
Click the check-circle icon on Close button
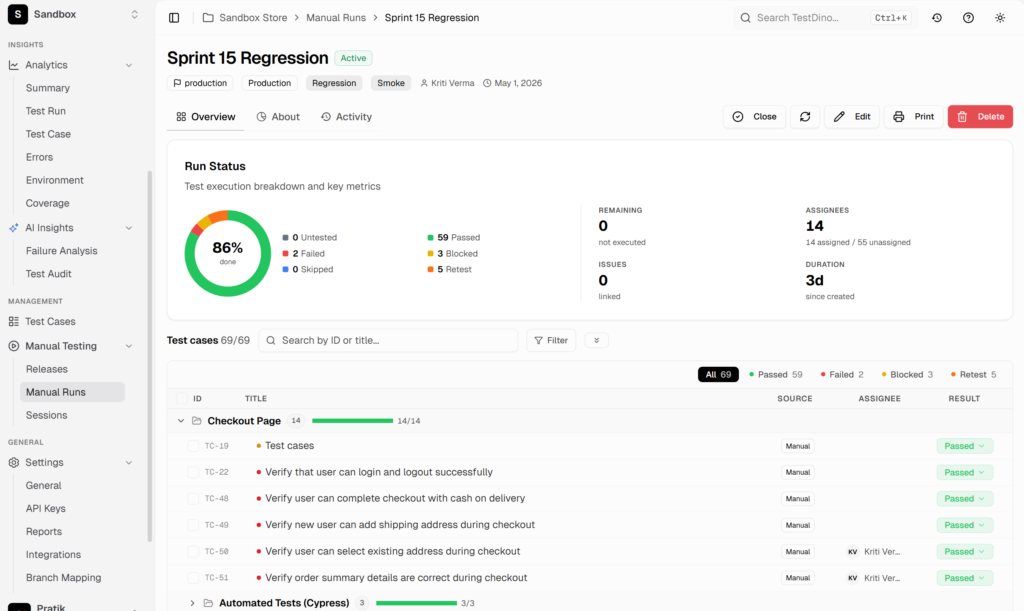point(738,116)
